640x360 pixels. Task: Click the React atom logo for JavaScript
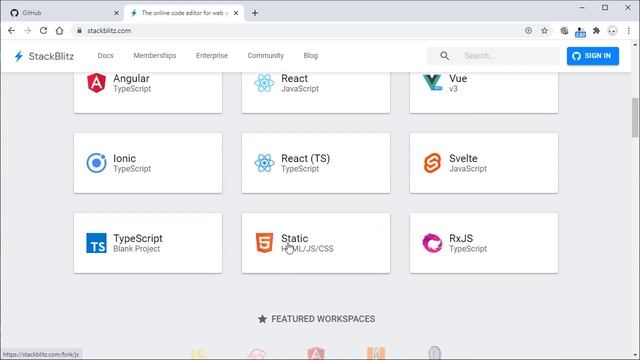pos(264,83)
